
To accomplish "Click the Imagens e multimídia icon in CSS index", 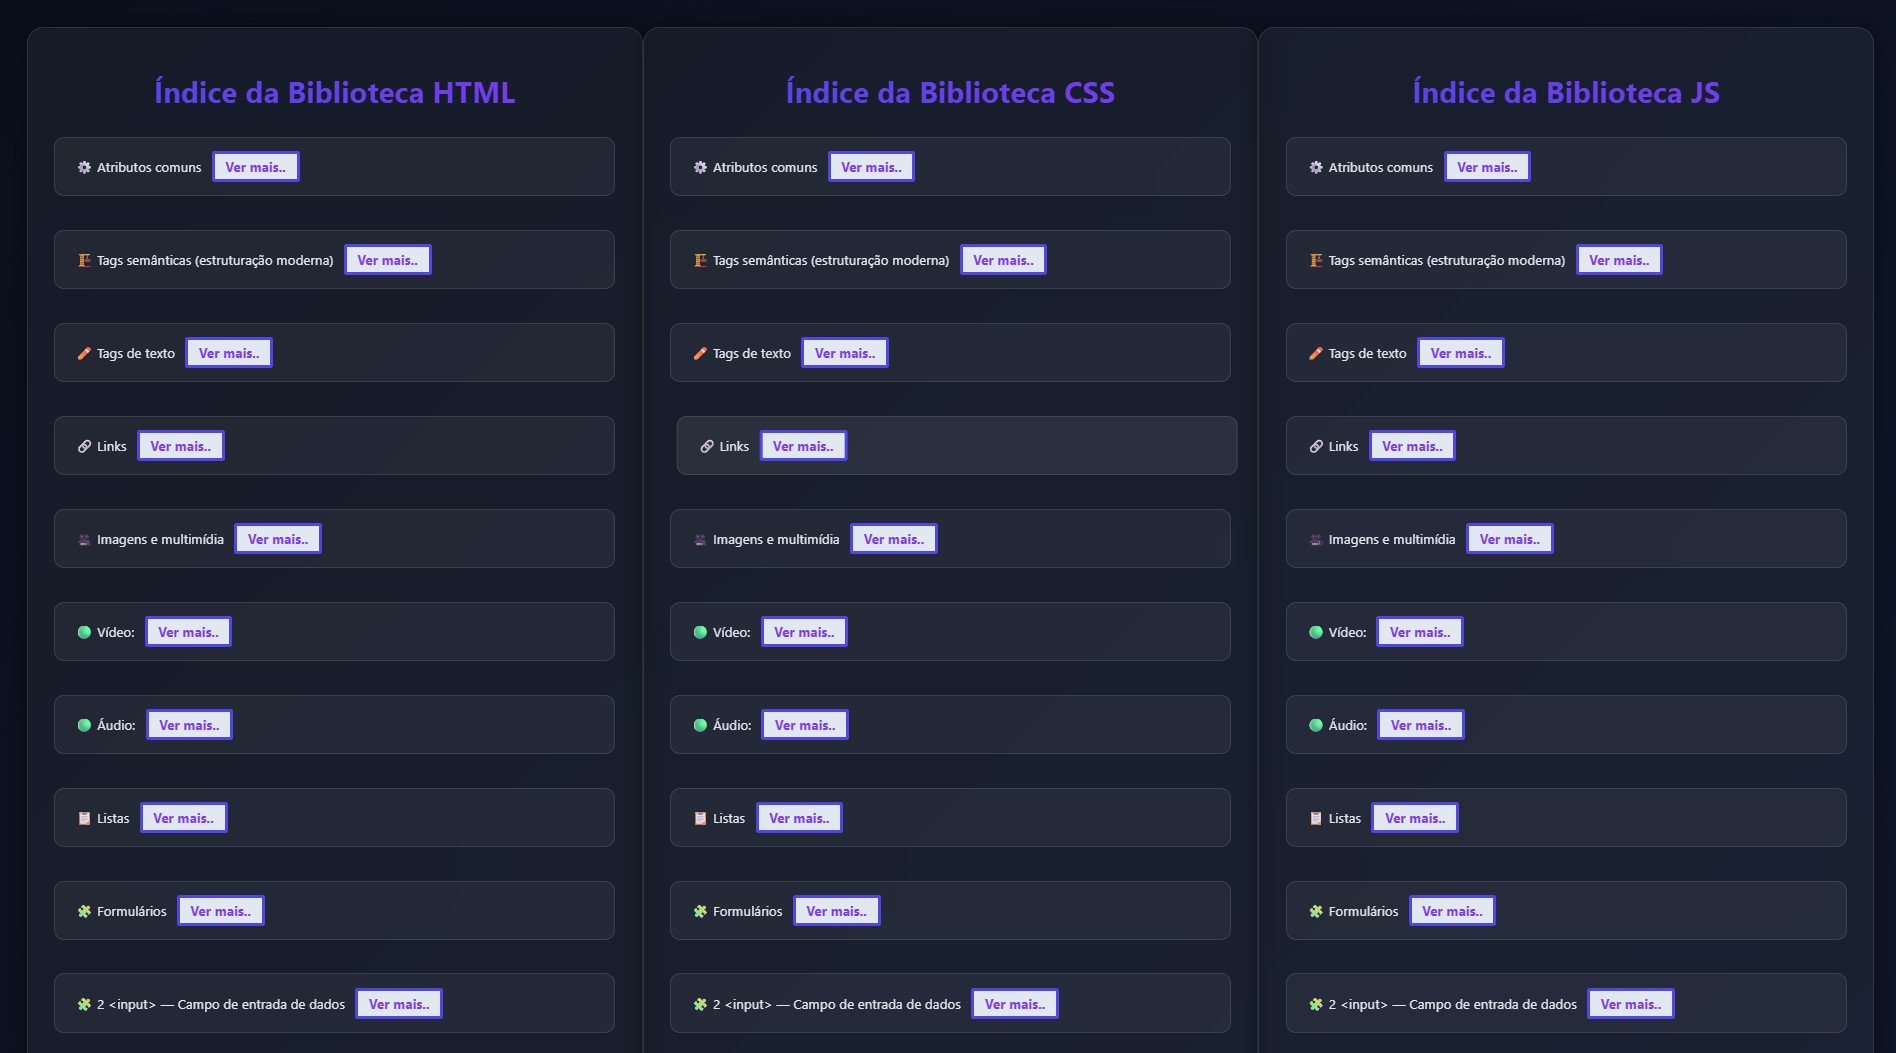I will [x=700, y=540].
